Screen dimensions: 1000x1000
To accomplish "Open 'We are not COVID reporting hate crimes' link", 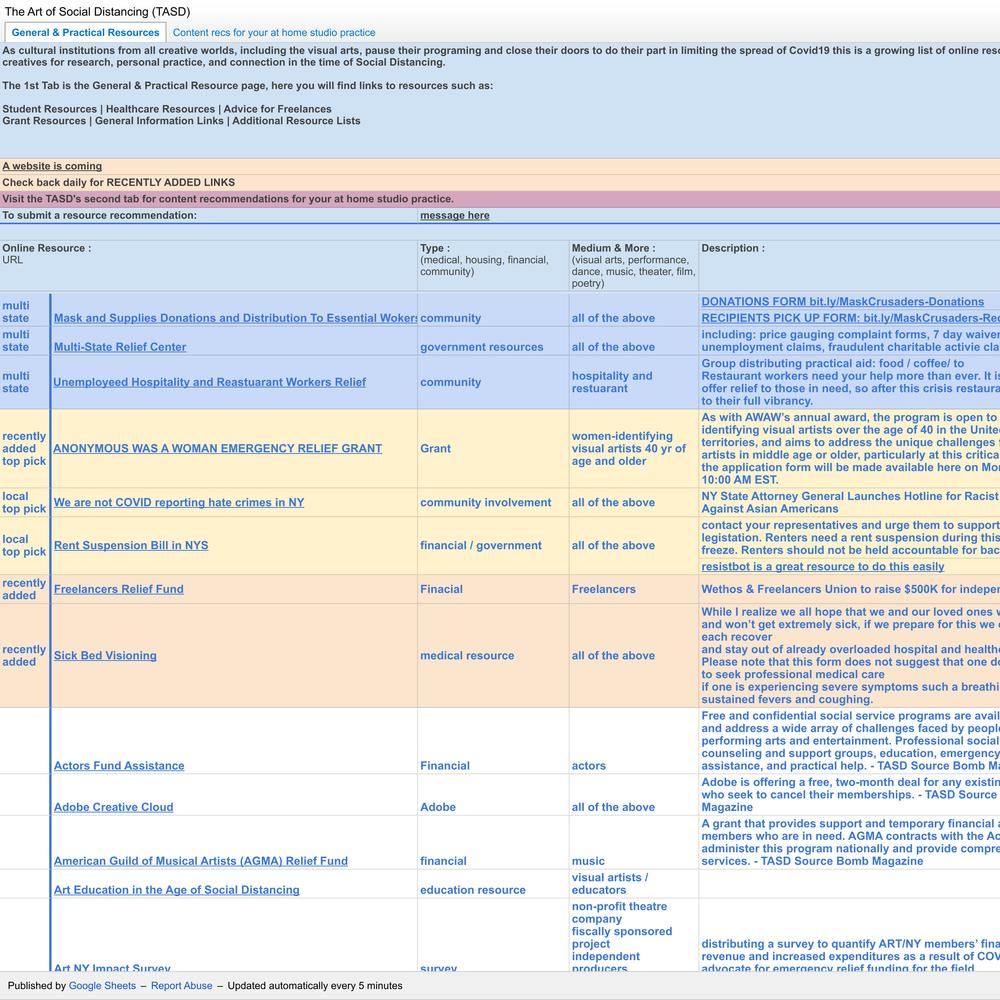I will coord(179,503).
